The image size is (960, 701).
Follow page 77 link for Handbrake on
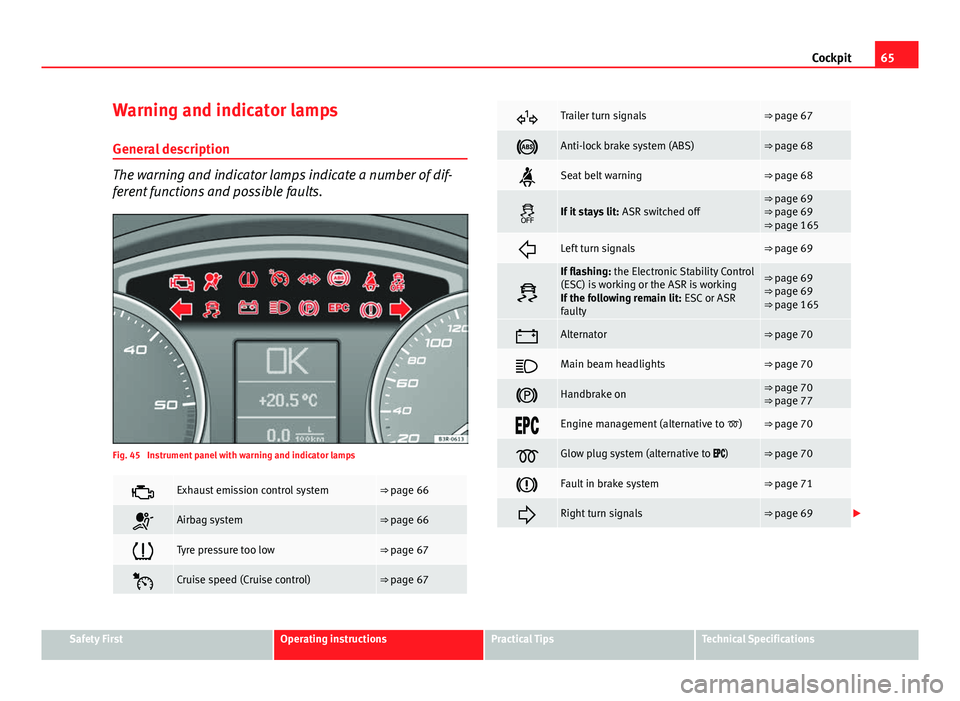tap(789, 401)
